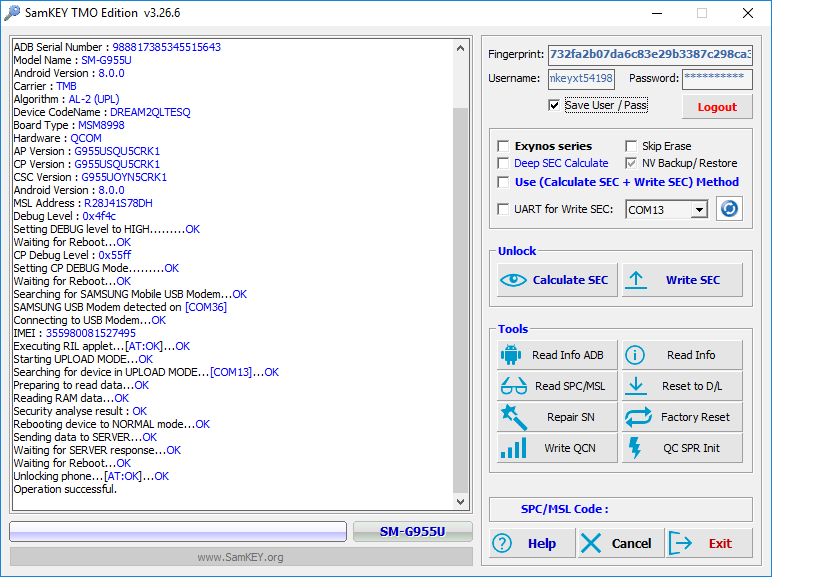The width and height of the screenshot is (819, 577).
Task: Click the CSC Version G955UOYN5CRK1 value
Action: 124,177
